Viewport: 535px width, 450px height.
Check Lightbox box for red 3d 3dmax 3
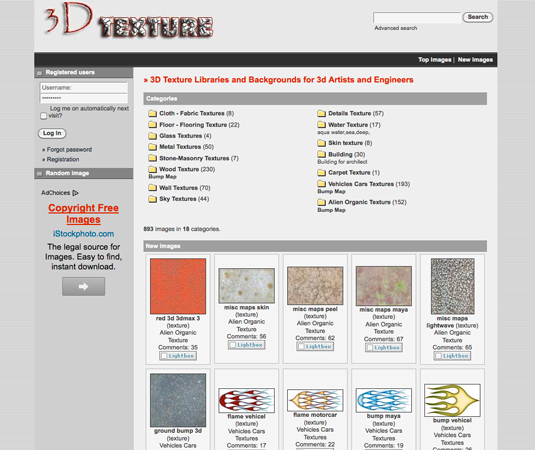tap(164, 356)
